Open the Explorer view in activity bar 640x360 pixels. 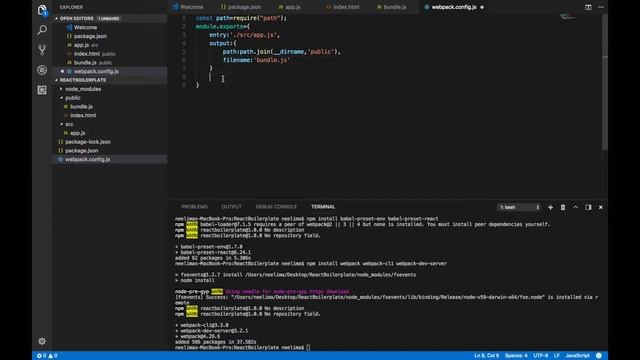coord(42,10)
